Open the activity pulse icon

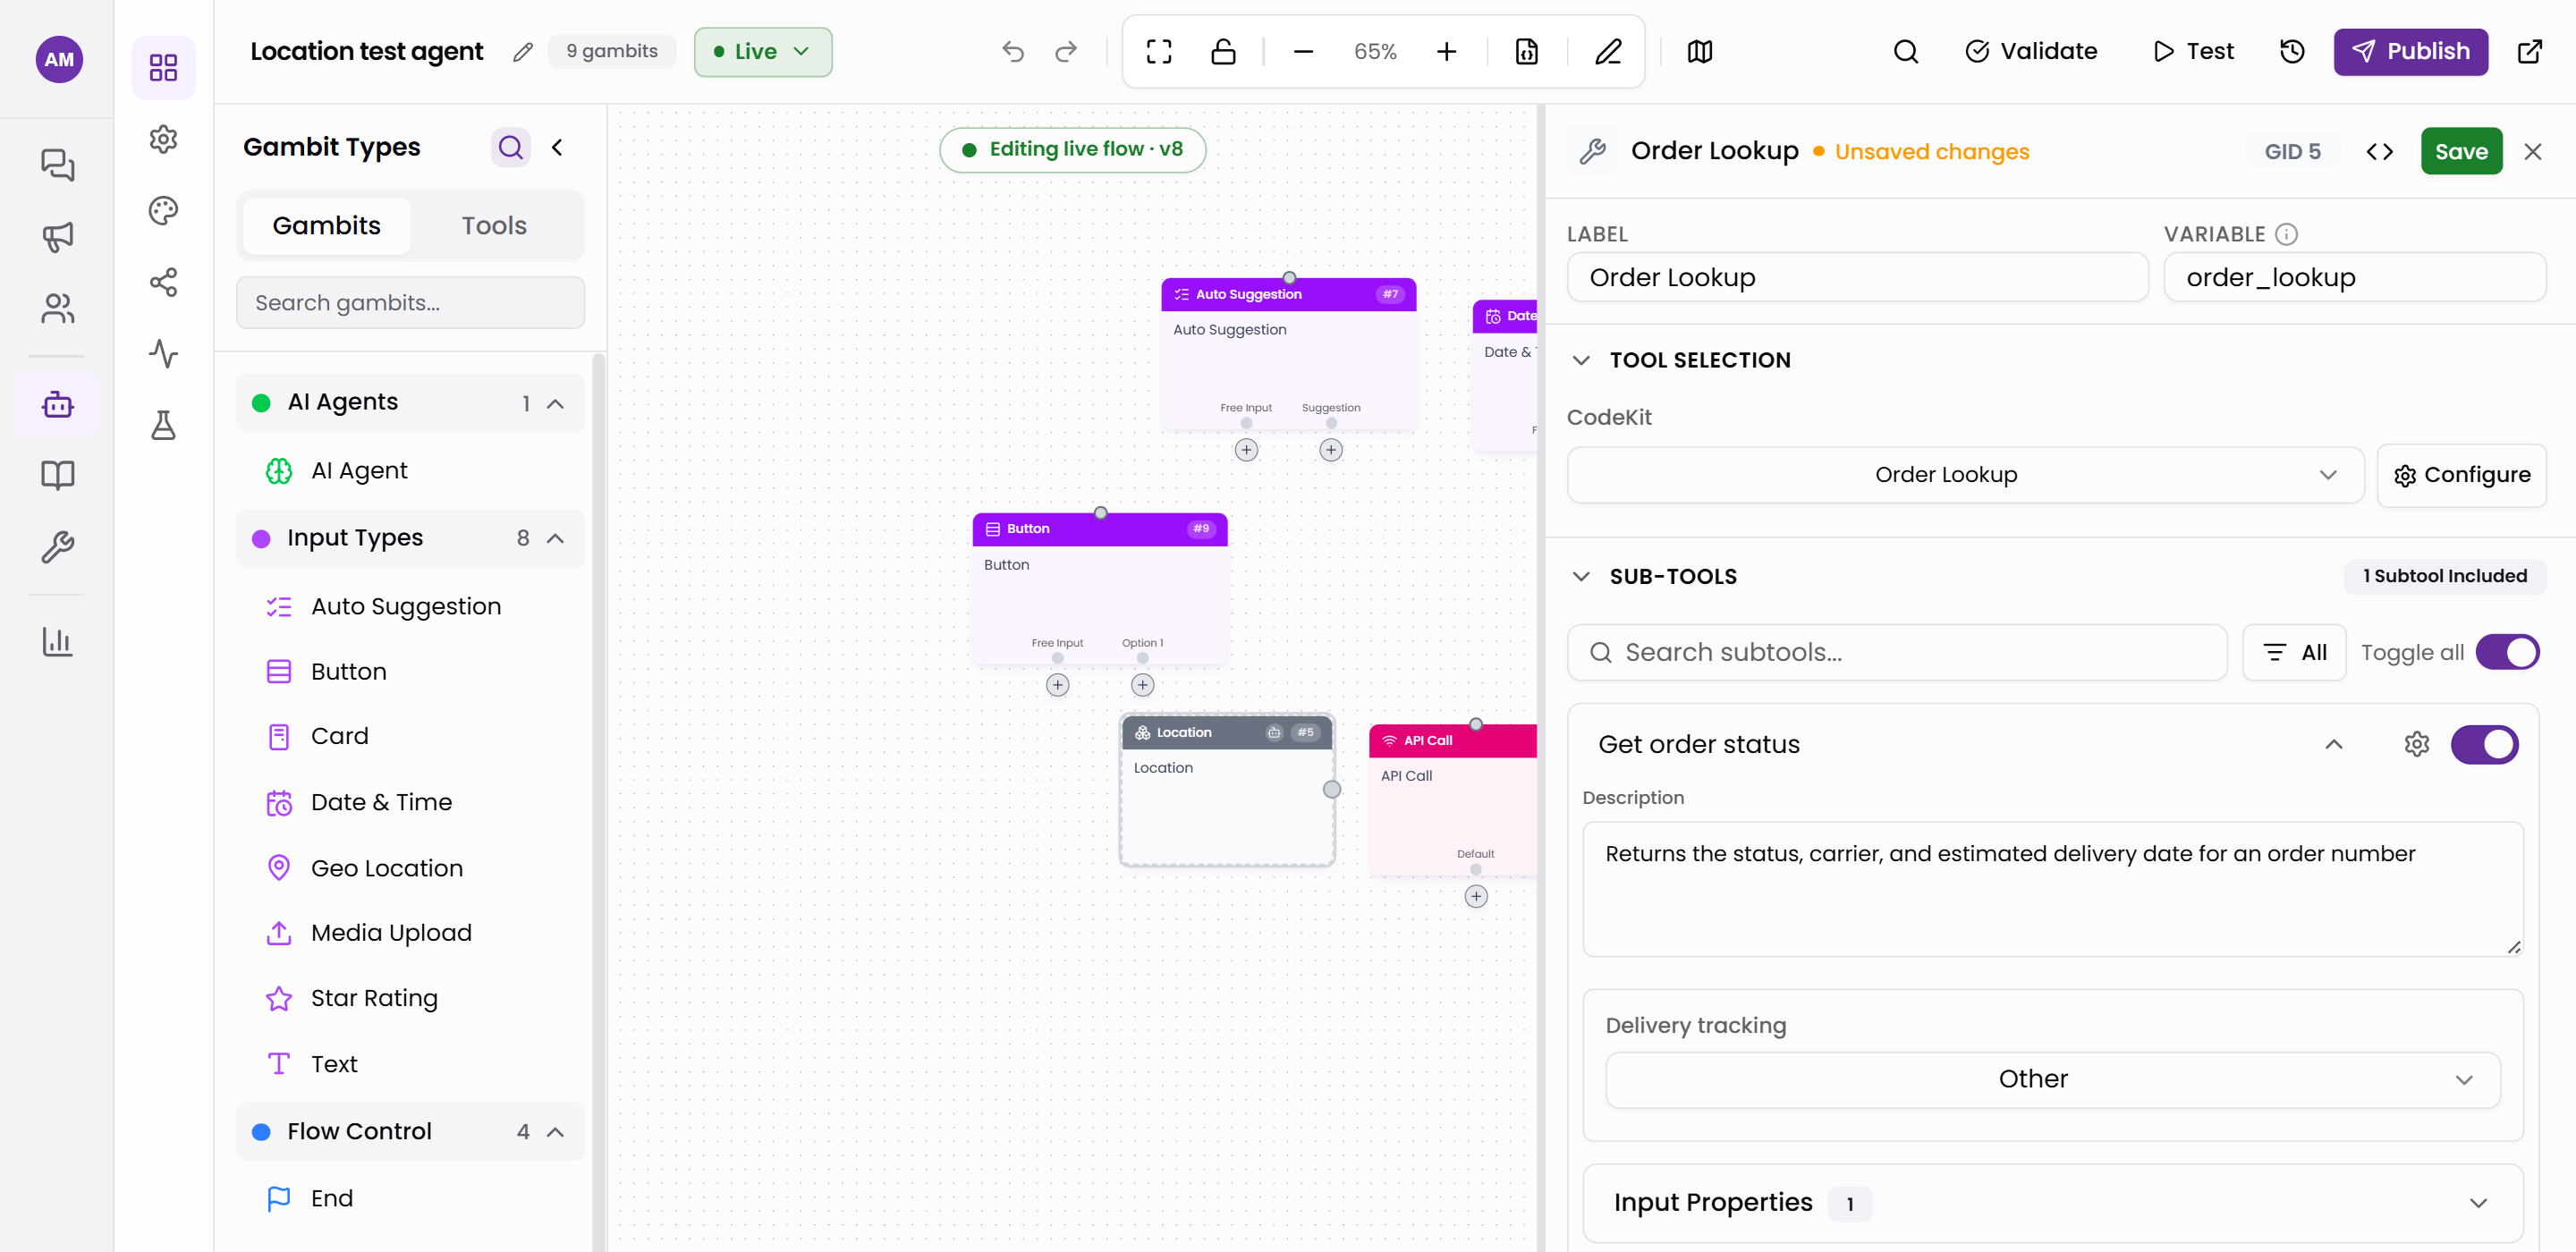point(163,354)
